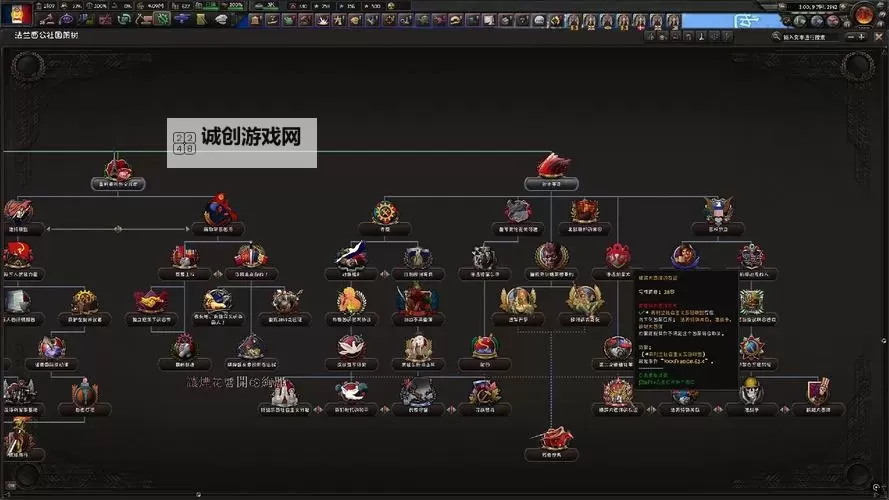Click the building alert icon in the top bar
This screenshot has width=889, height=500.
pyautogui.click(x=256, y=20)
